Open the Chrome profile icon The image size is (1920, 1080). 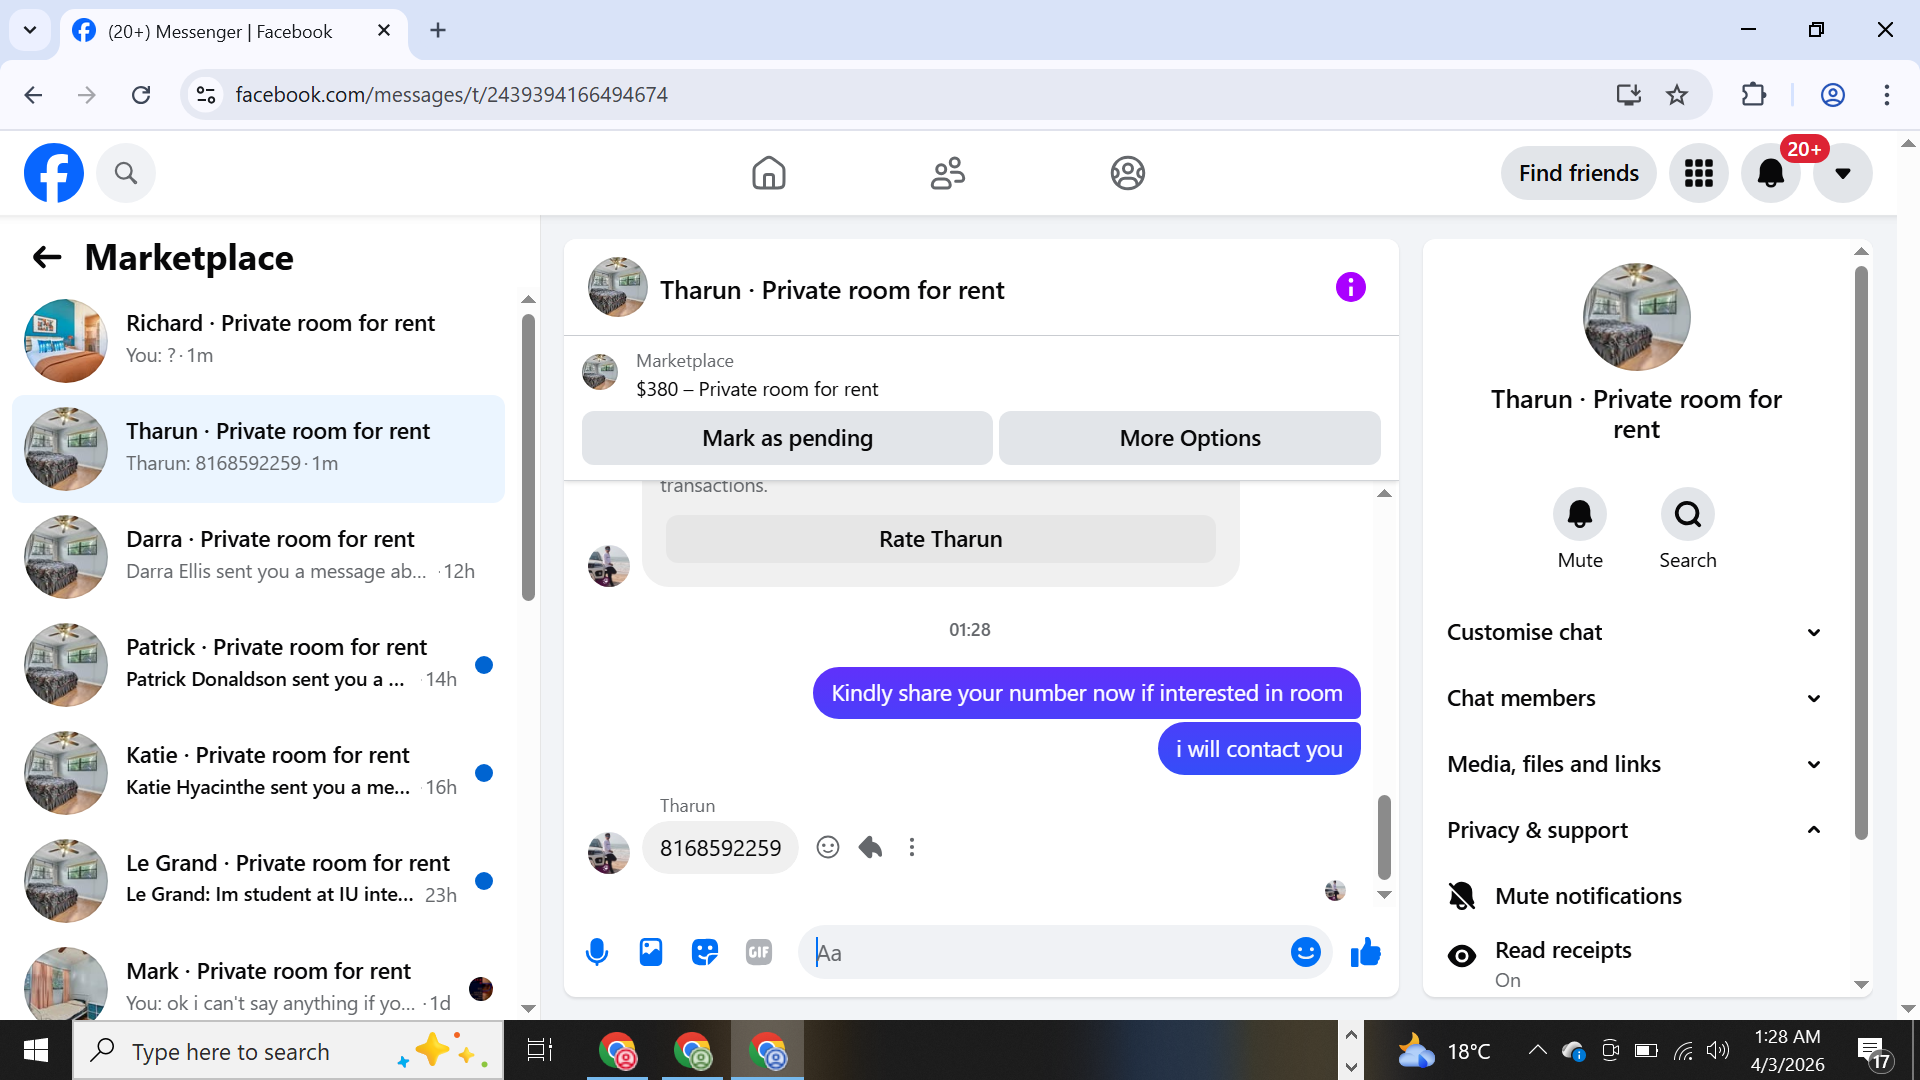[x=1832, y=95]
